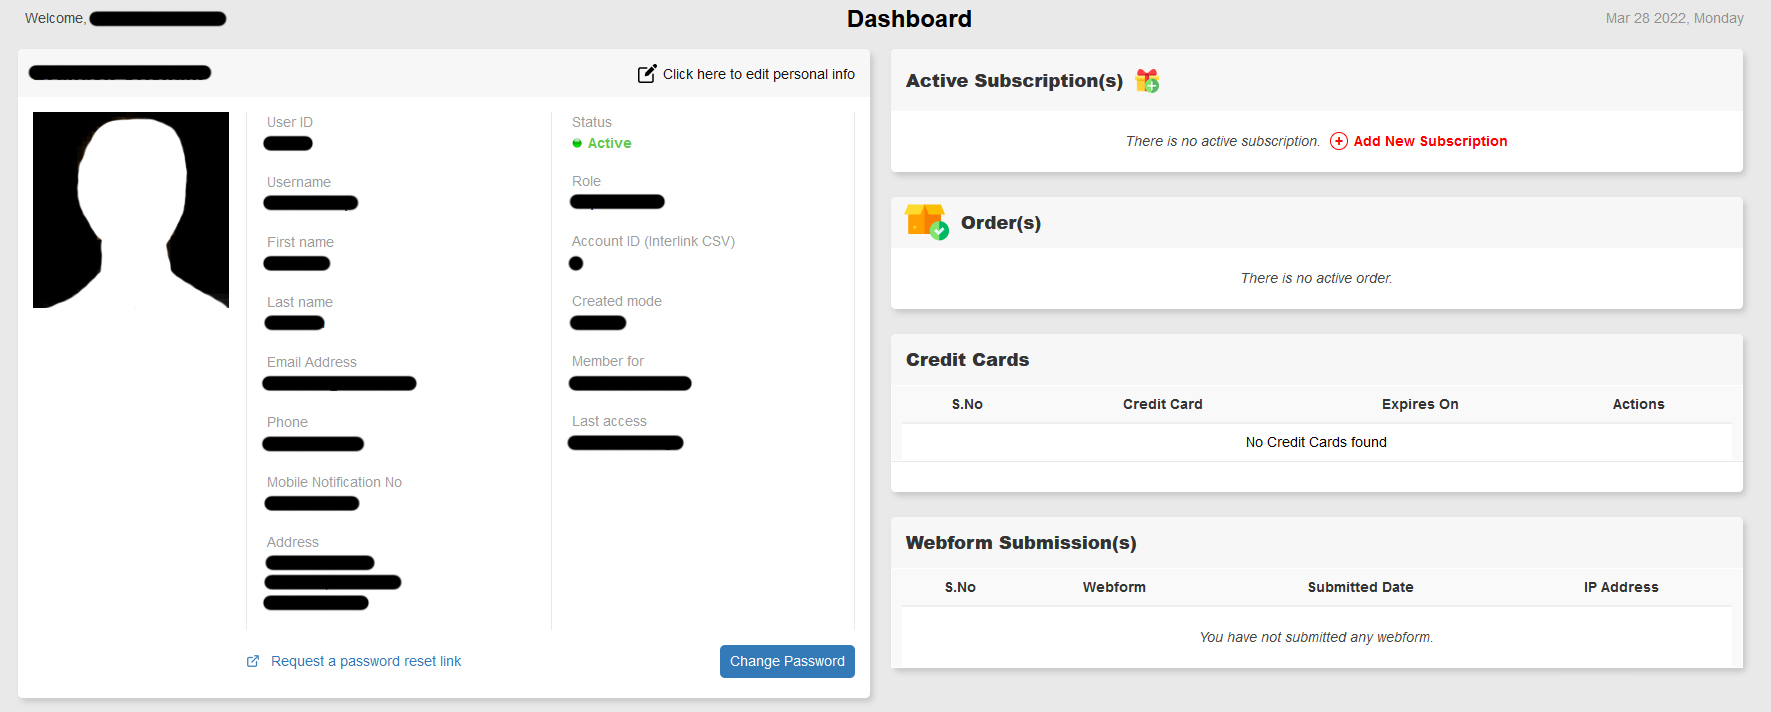Click the Change Password button

(x=787, y=661)
